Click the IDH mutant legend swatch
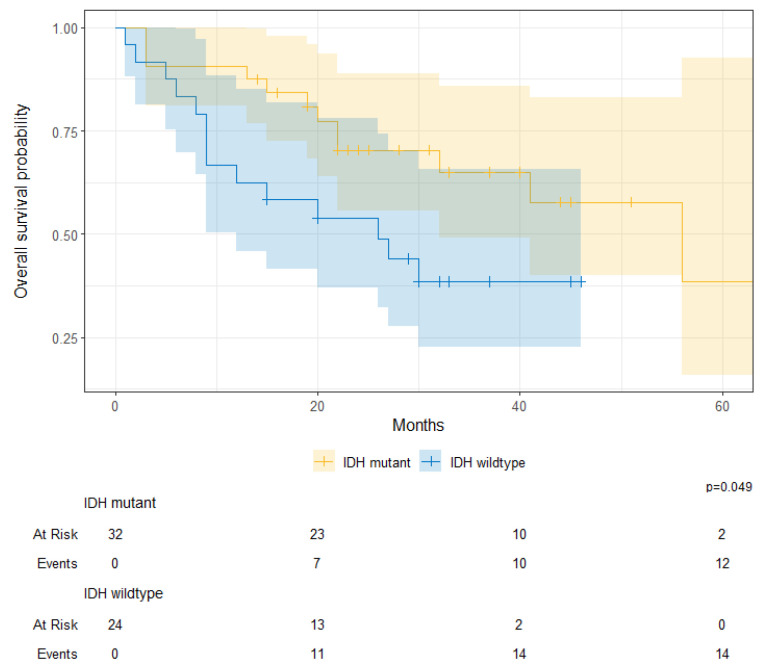The width and height of the screenshot is (768, 669). coord(324,461)
